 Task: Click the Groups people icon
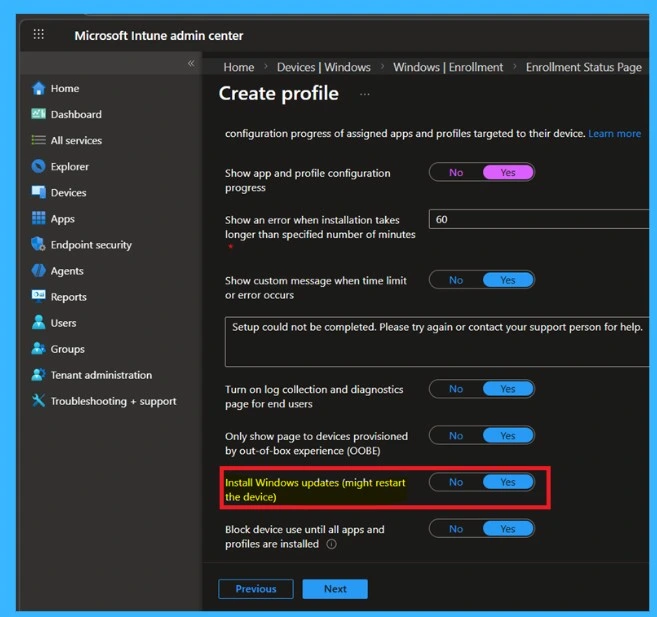(39, 349)
